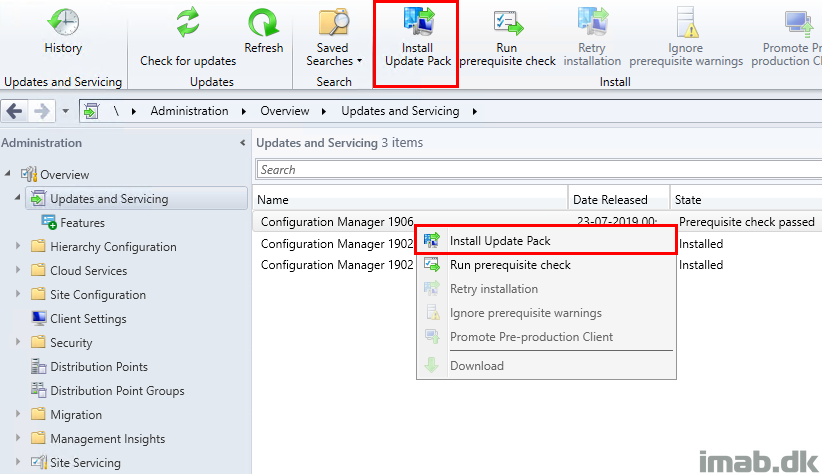The image size is (822, 474).
Task: Click the Updates and Servicing tree icon
Action: (x=38, y=199)
